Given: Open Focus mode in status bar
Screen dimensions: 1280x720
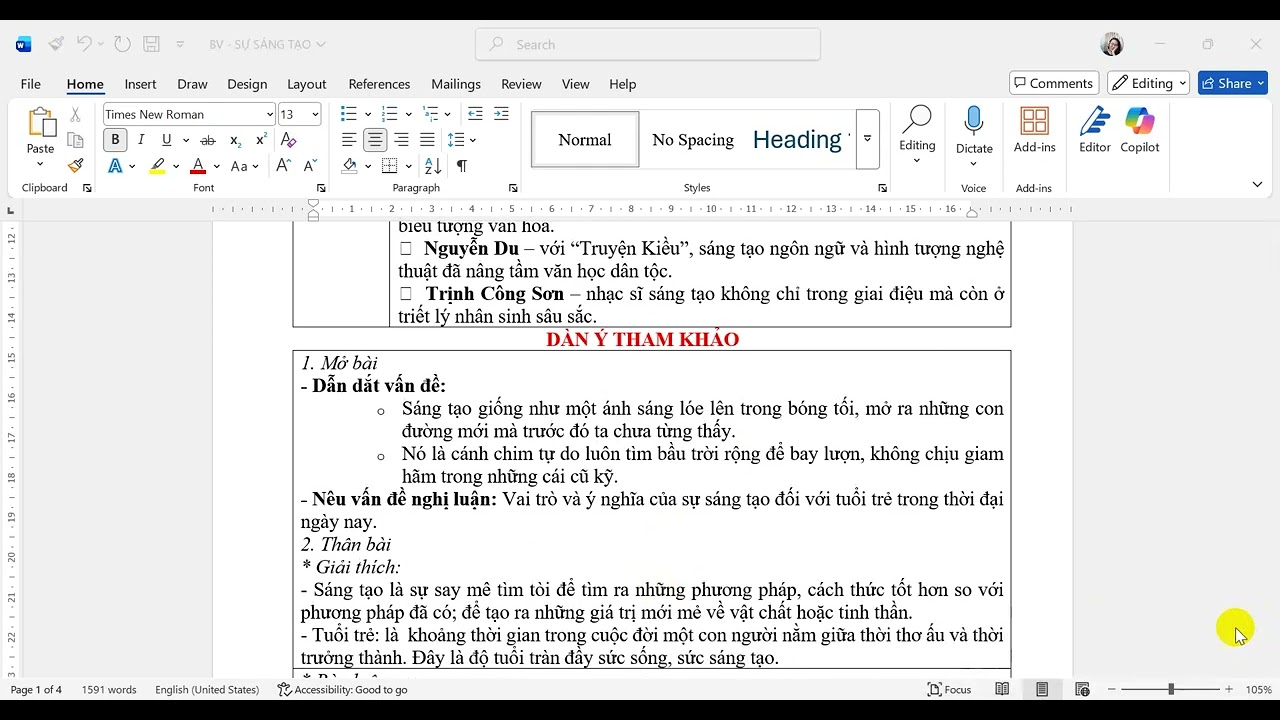Looking at the screenshot, I should point(949,689).
